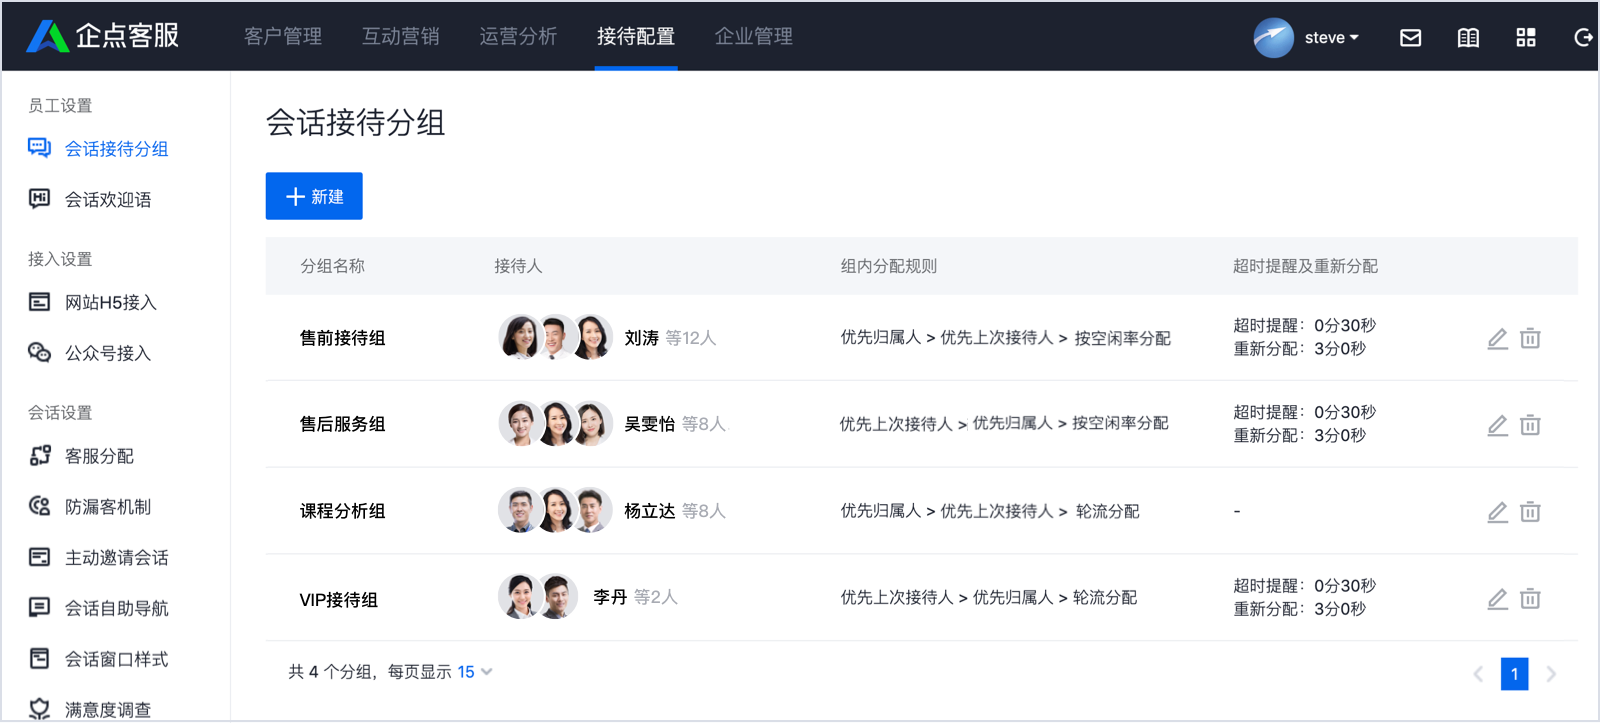
Task: Open 会话欢迎语 in sidebar
Action: pyautogui.click(x=108, y=199)
